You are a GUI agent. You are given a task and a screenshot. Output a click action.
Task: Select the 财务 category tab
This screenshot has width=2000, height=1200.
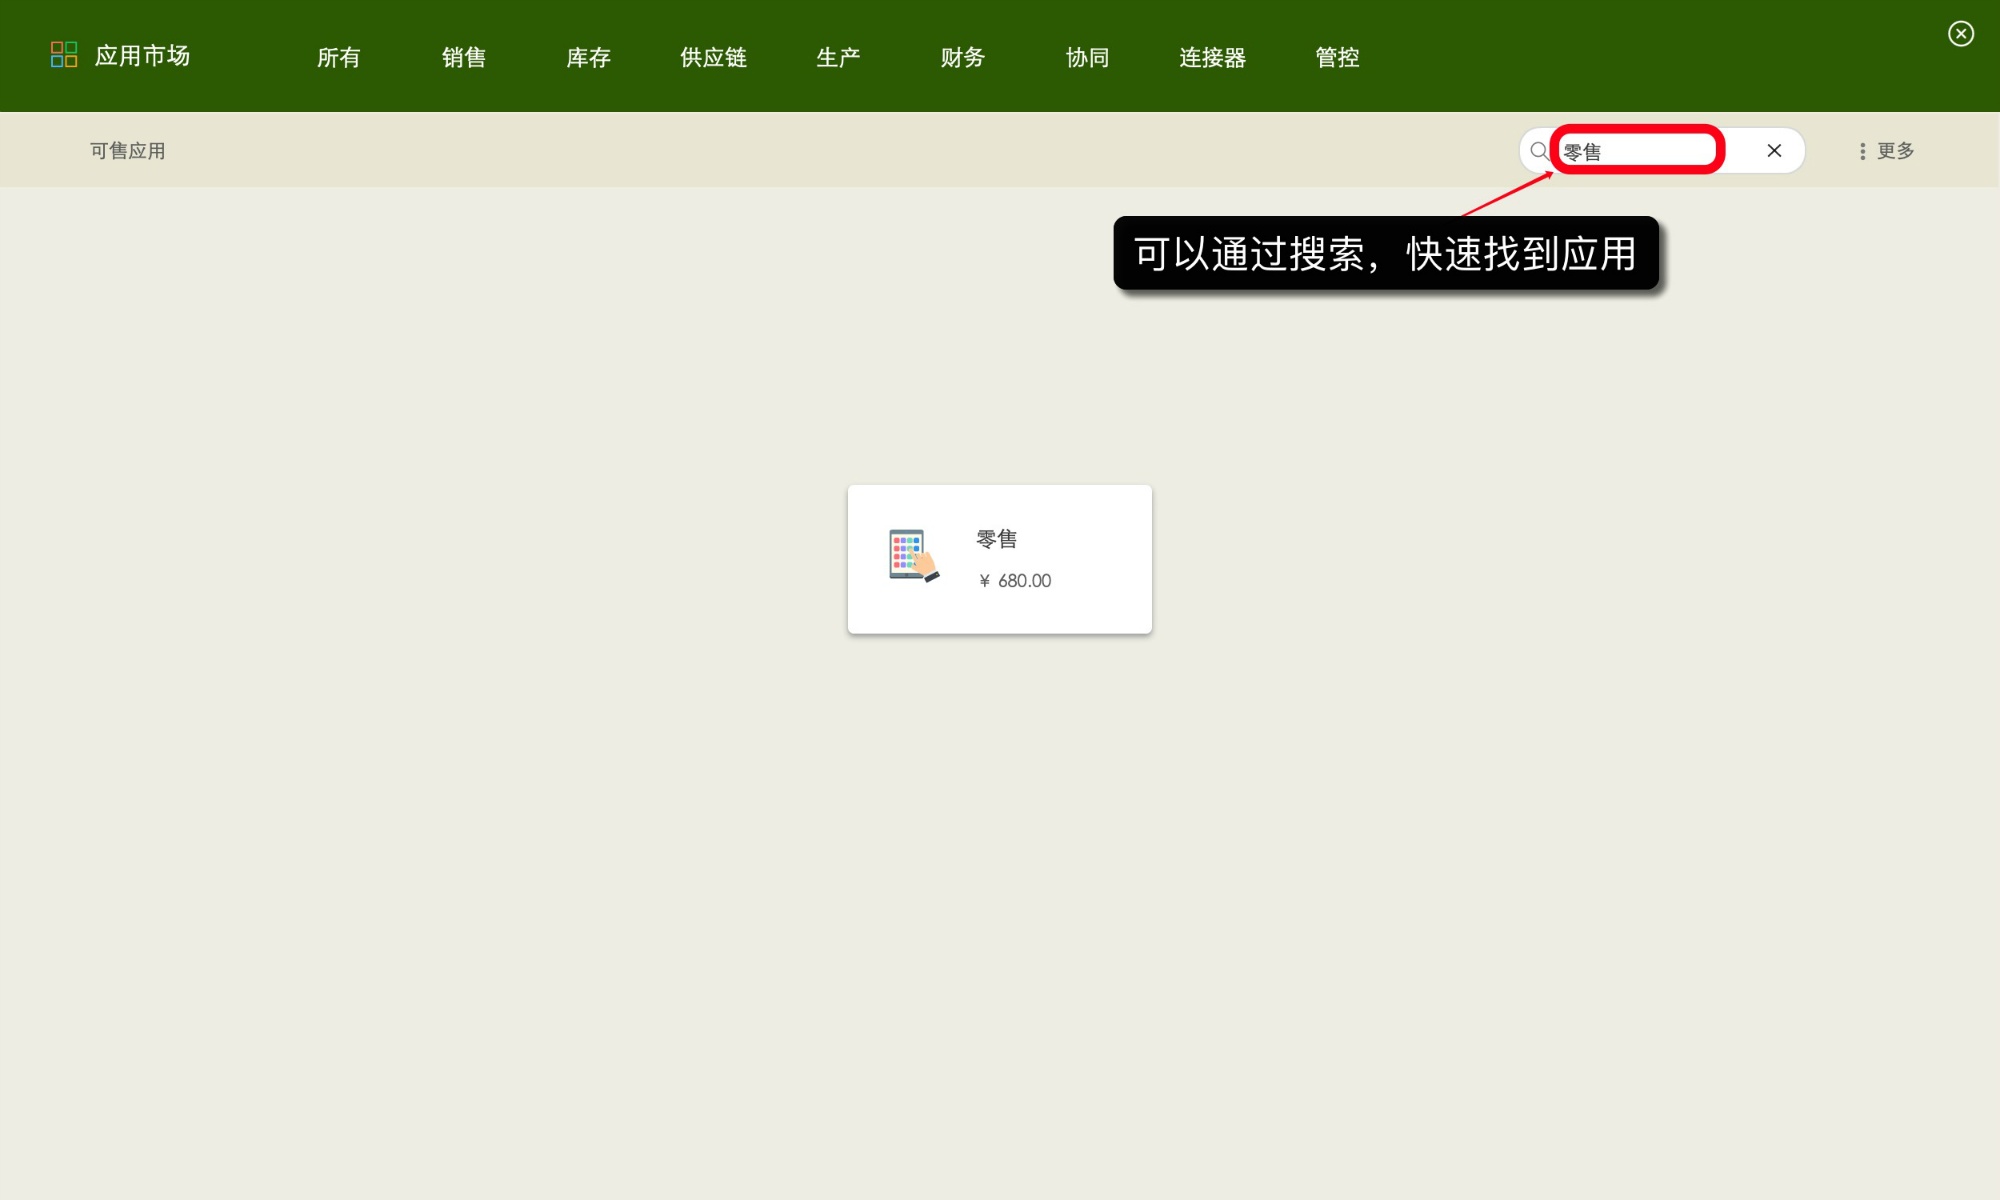click(x=963, y=57)
